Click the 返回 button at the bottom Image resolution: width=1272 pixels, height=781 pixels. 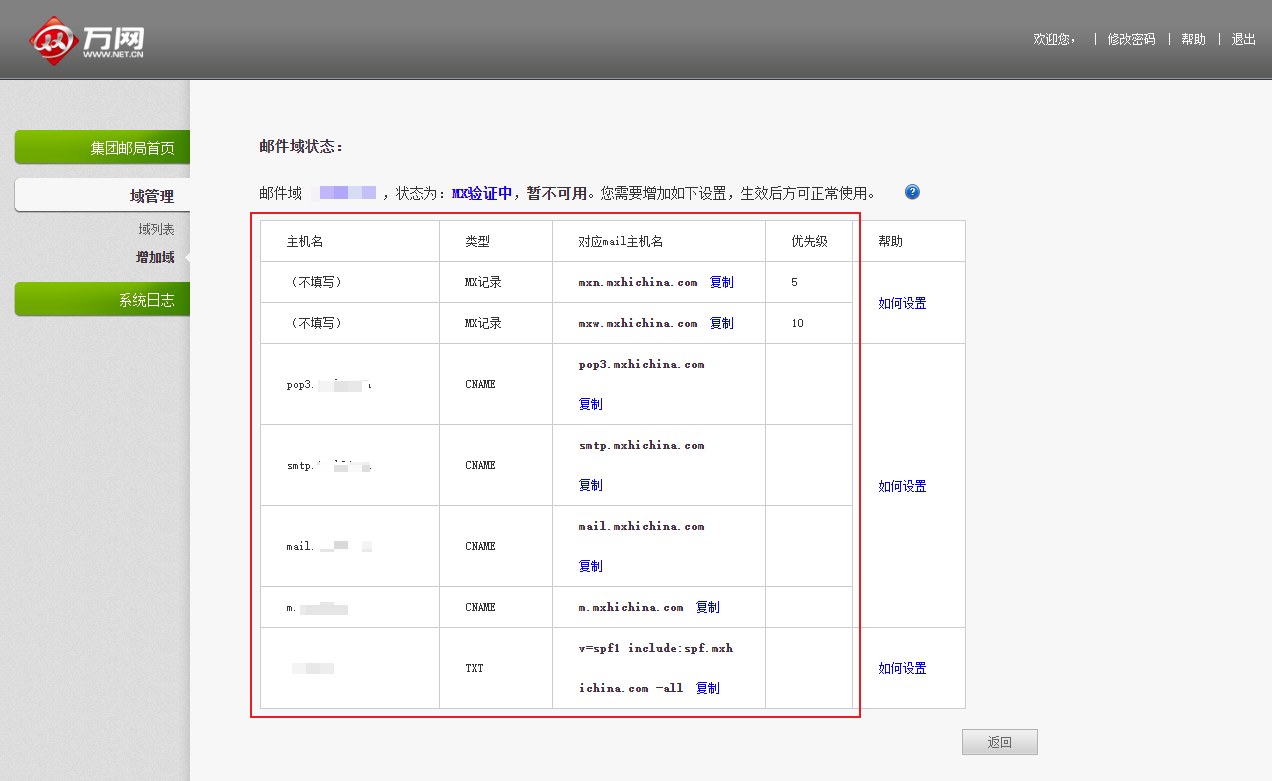coord(999,741)
